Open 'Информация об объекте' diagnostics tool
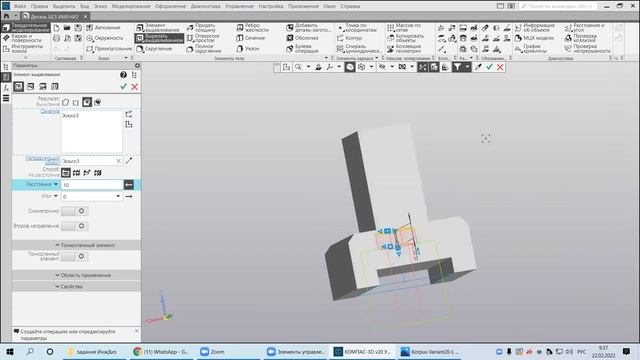This screenshot has width=640, height=360. point(535,28)
